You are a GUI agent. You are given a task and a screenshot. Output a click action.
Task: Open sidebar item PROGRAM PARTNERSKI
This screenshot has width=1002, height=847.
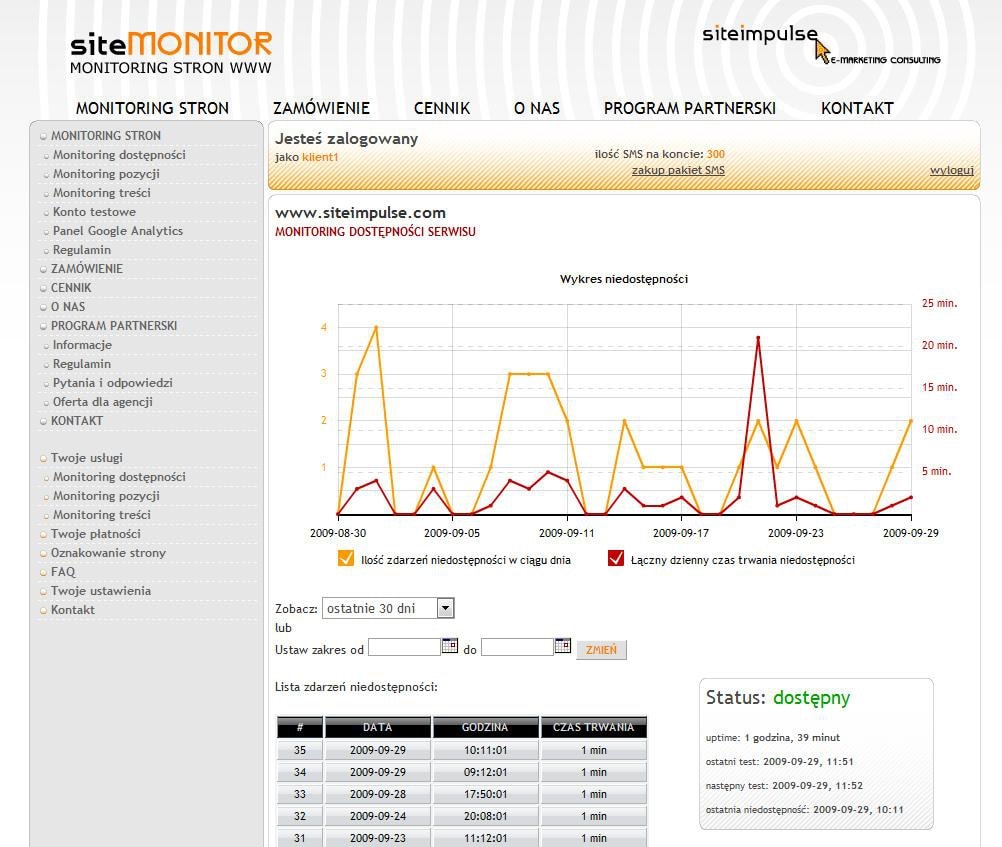[114, 326]
